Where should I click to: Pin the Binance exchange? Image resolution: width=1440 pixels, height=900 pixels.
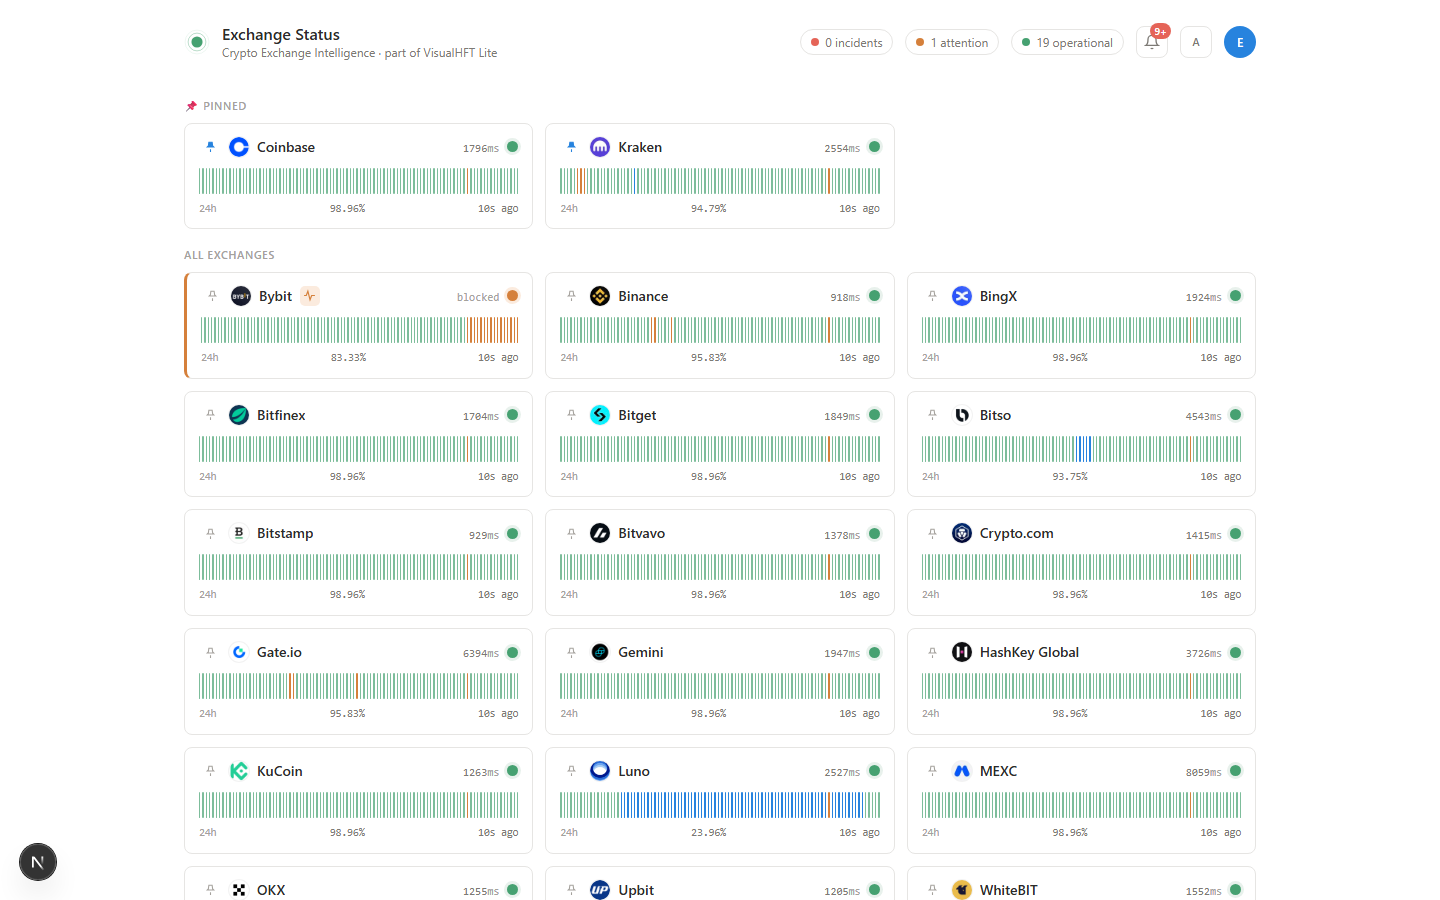tap(571, 296)
